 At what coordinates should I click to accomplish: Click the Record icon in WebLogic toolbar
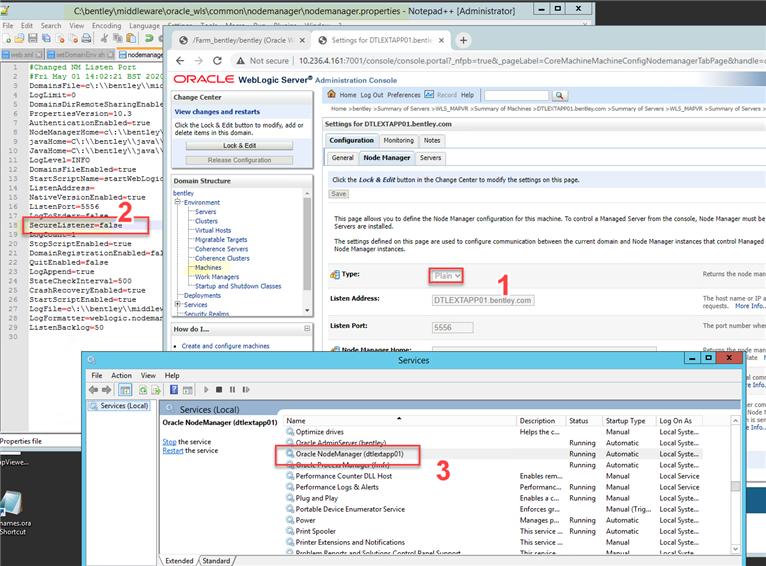click(x=429, y=94)
